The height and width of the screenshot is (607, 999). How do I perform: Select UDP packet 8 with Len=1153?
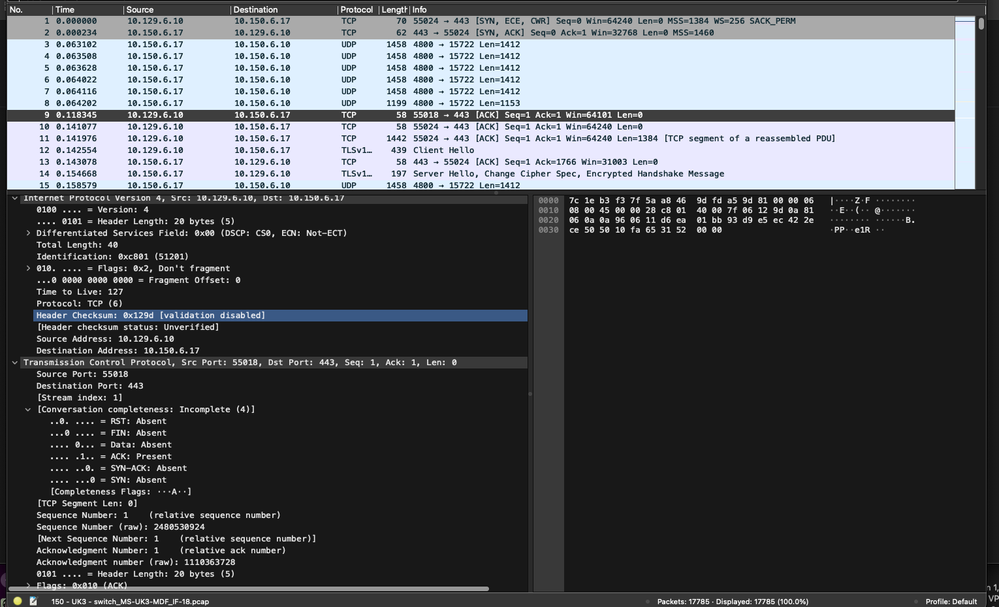coord(481,103)
